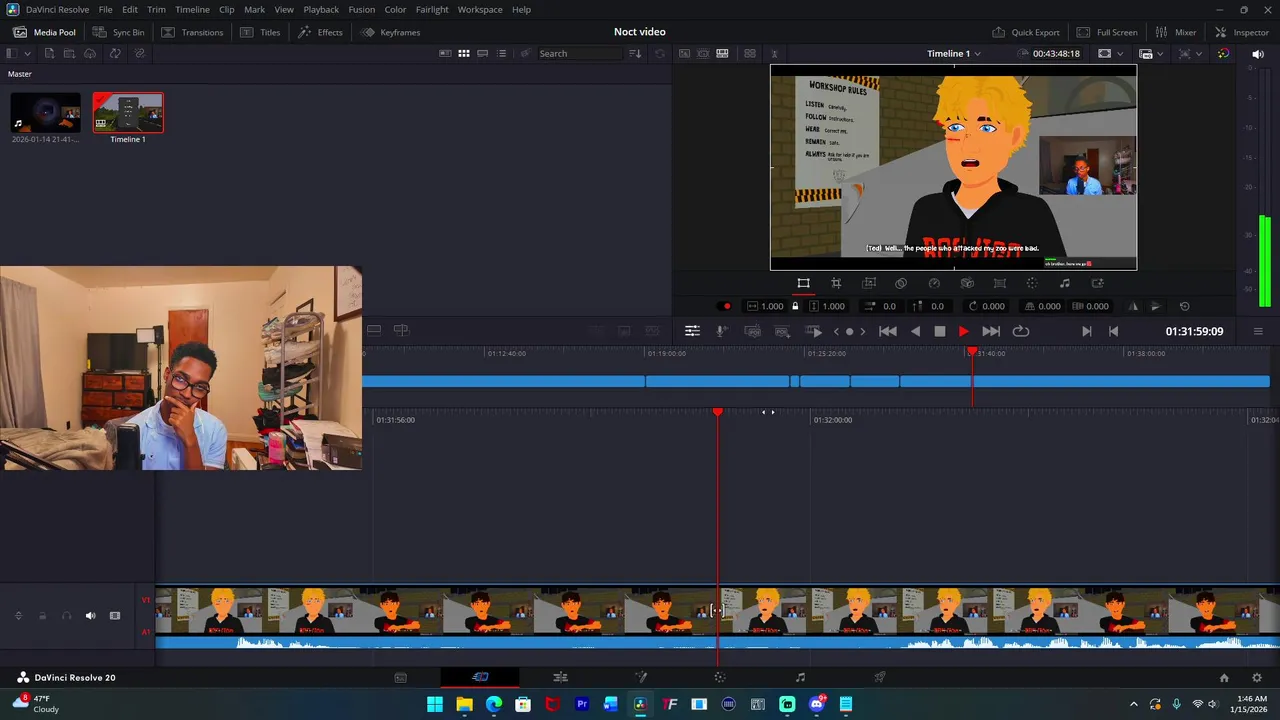
Task: Open the Composite tool
Action: pos(901,283)
